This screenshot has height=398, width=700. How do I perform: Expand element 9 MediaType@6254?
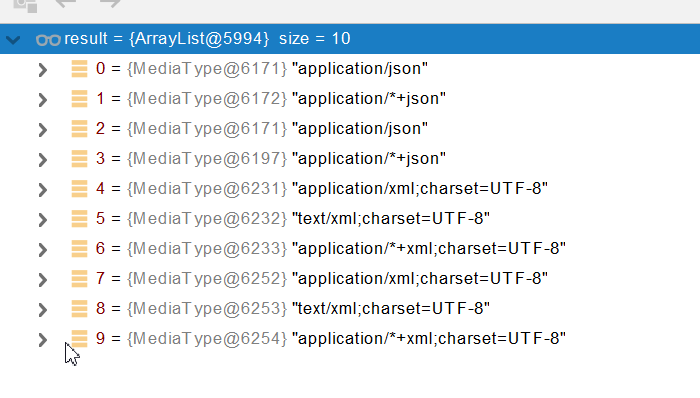(42, 340)
